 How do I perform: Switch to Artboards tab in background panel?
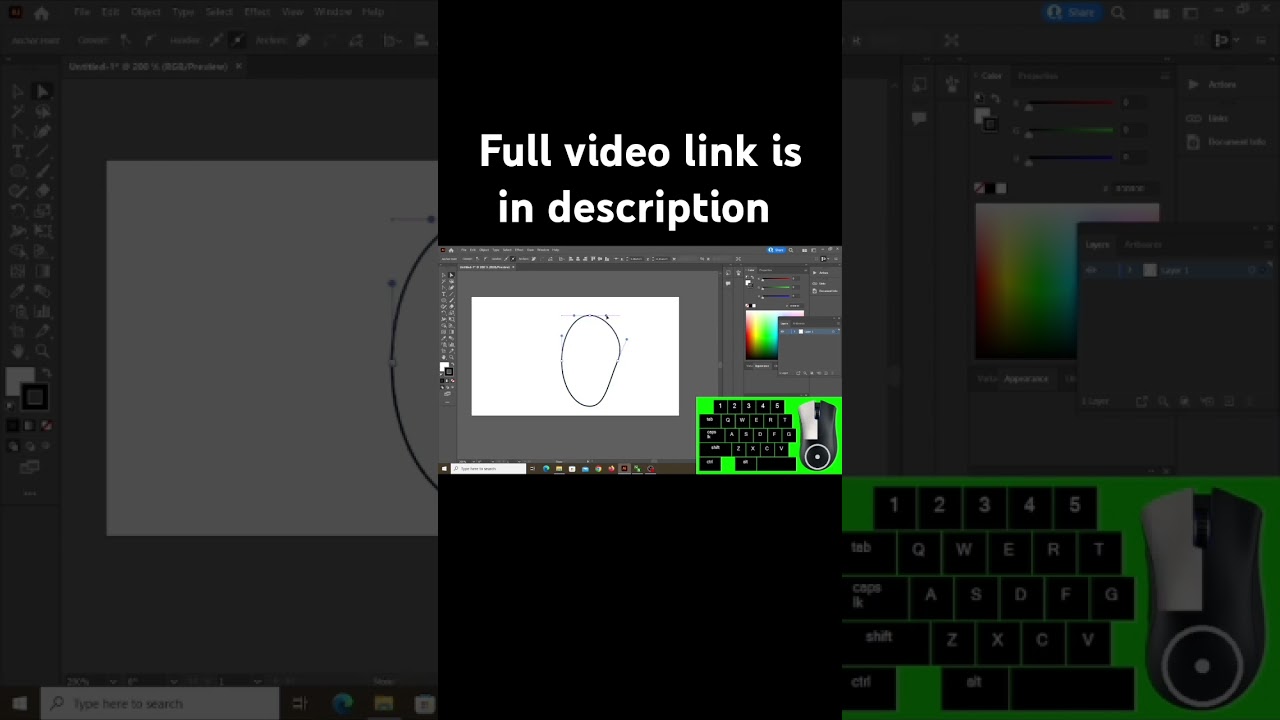[1143, 245]
